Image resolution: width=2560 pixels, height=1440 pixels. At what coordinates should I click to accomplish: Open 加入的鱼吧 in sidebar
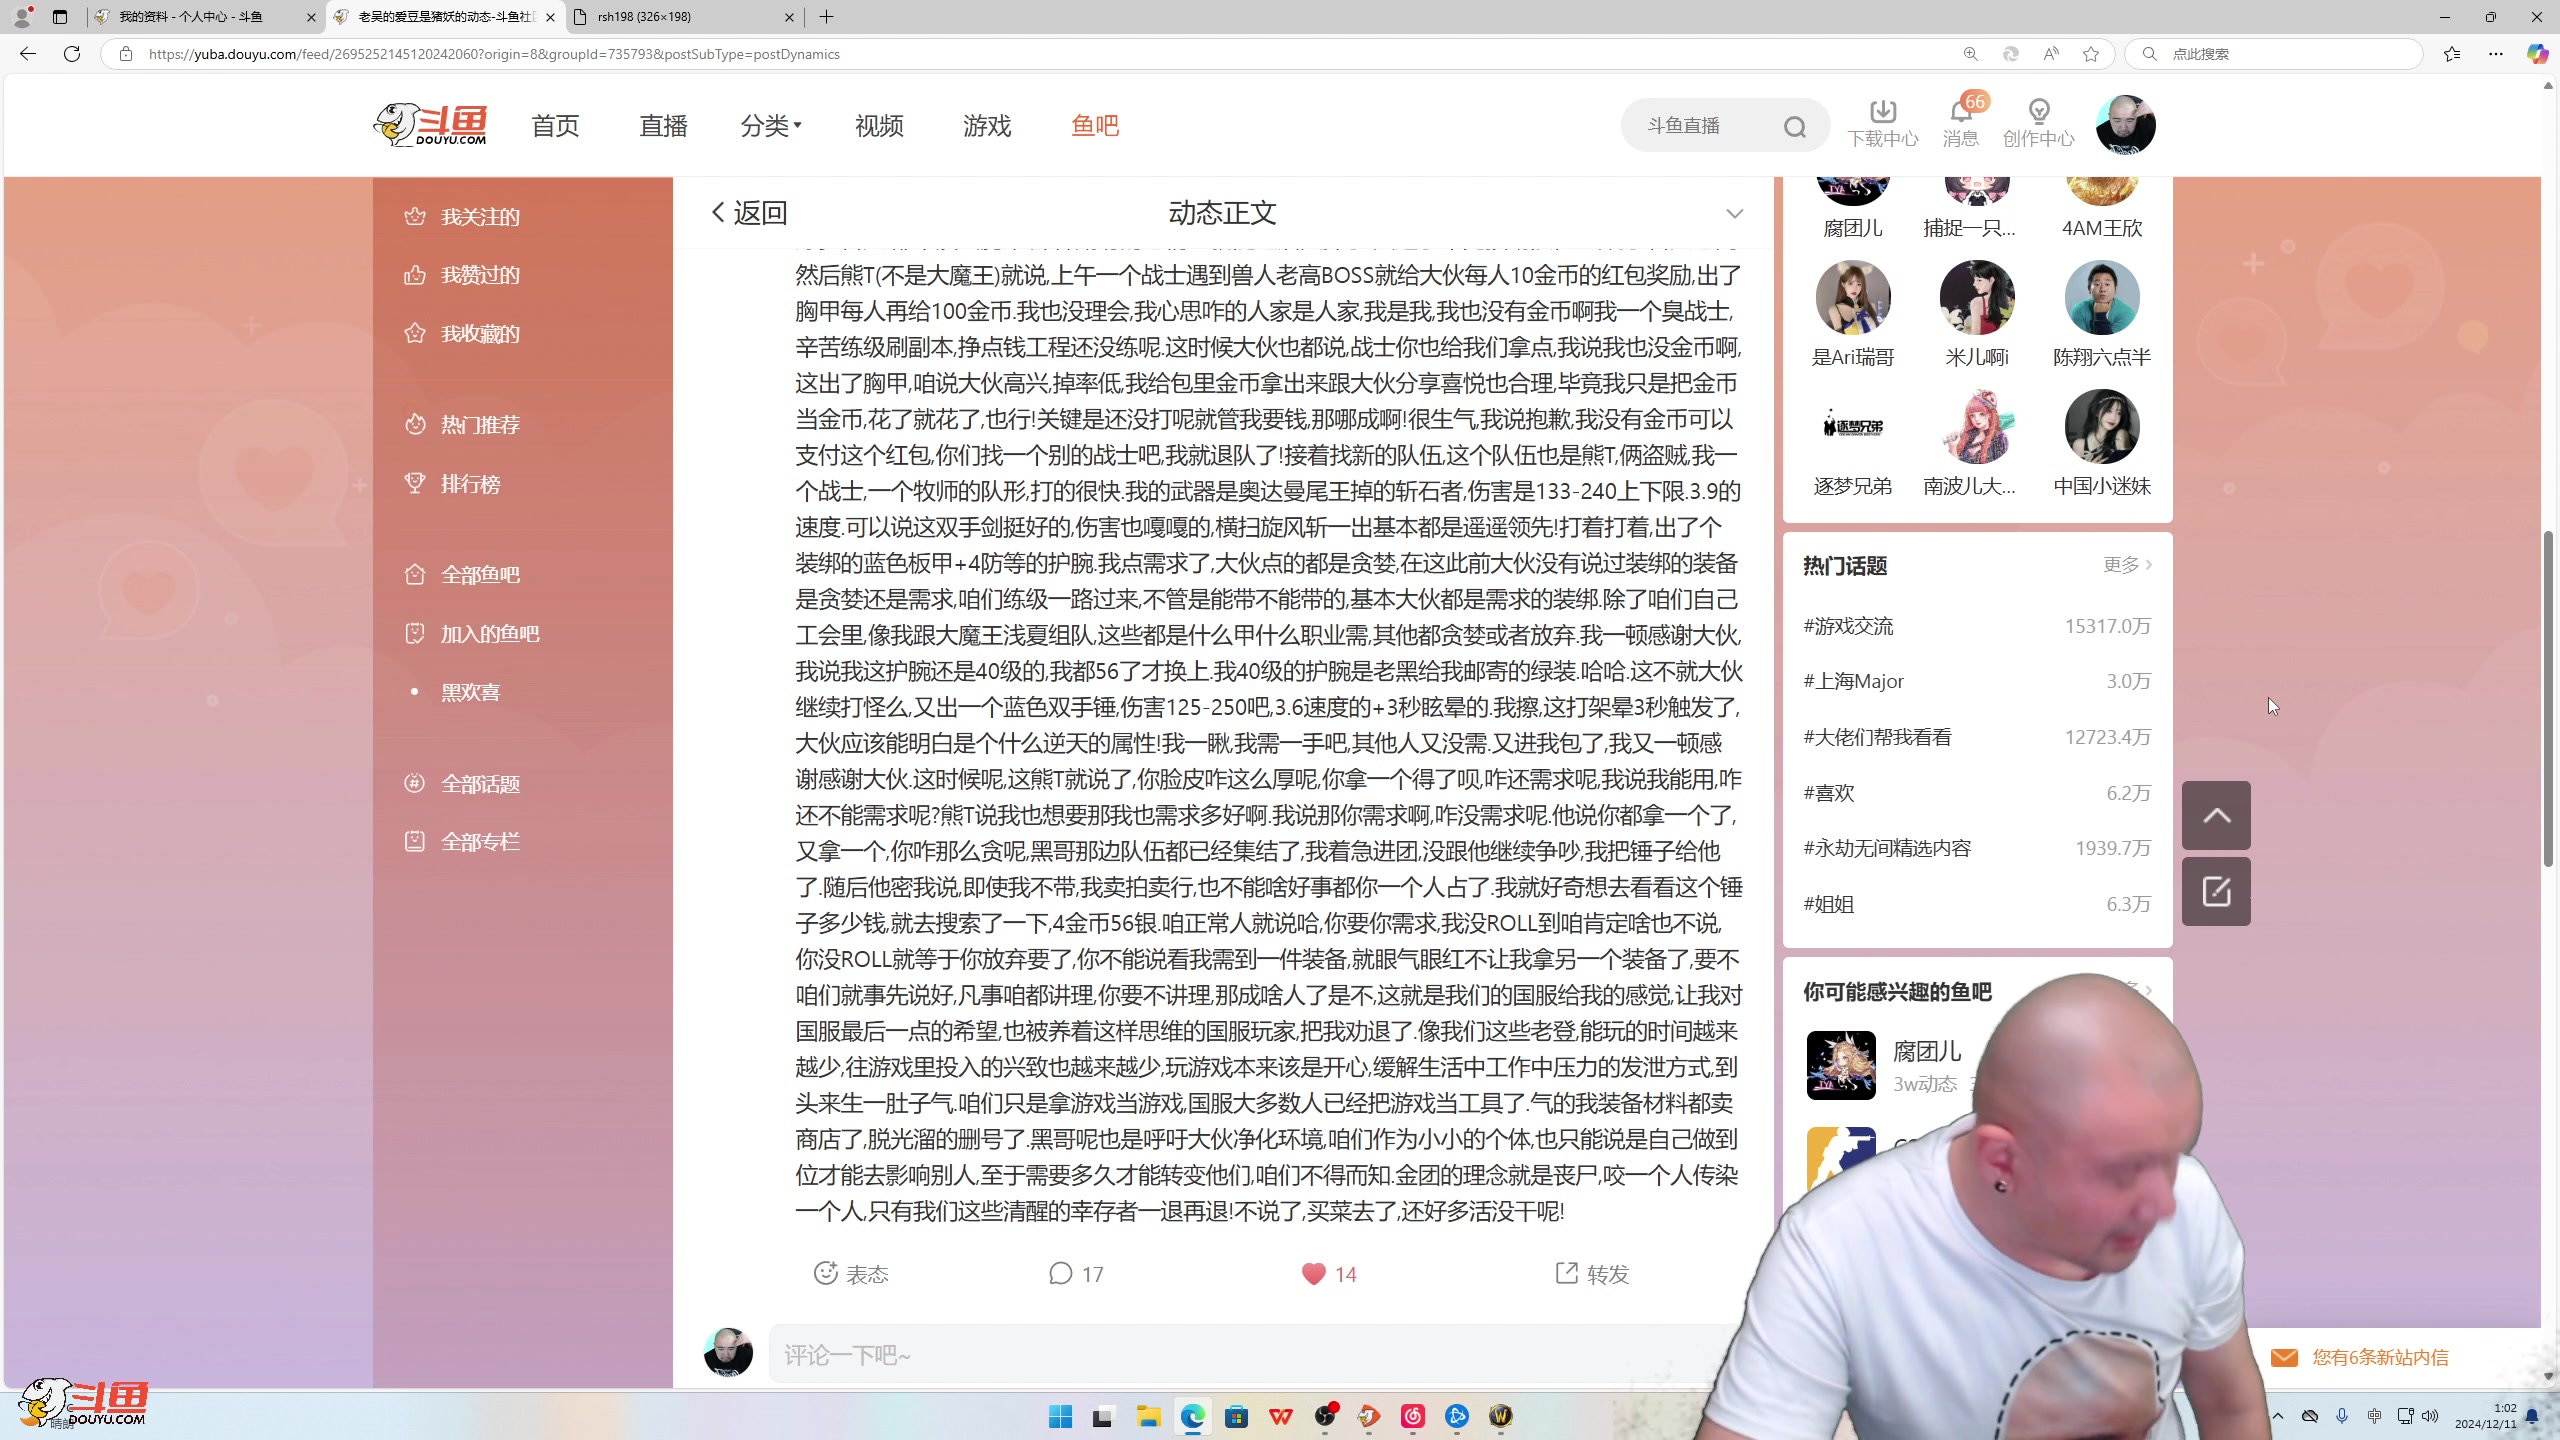tap(471, 634)
